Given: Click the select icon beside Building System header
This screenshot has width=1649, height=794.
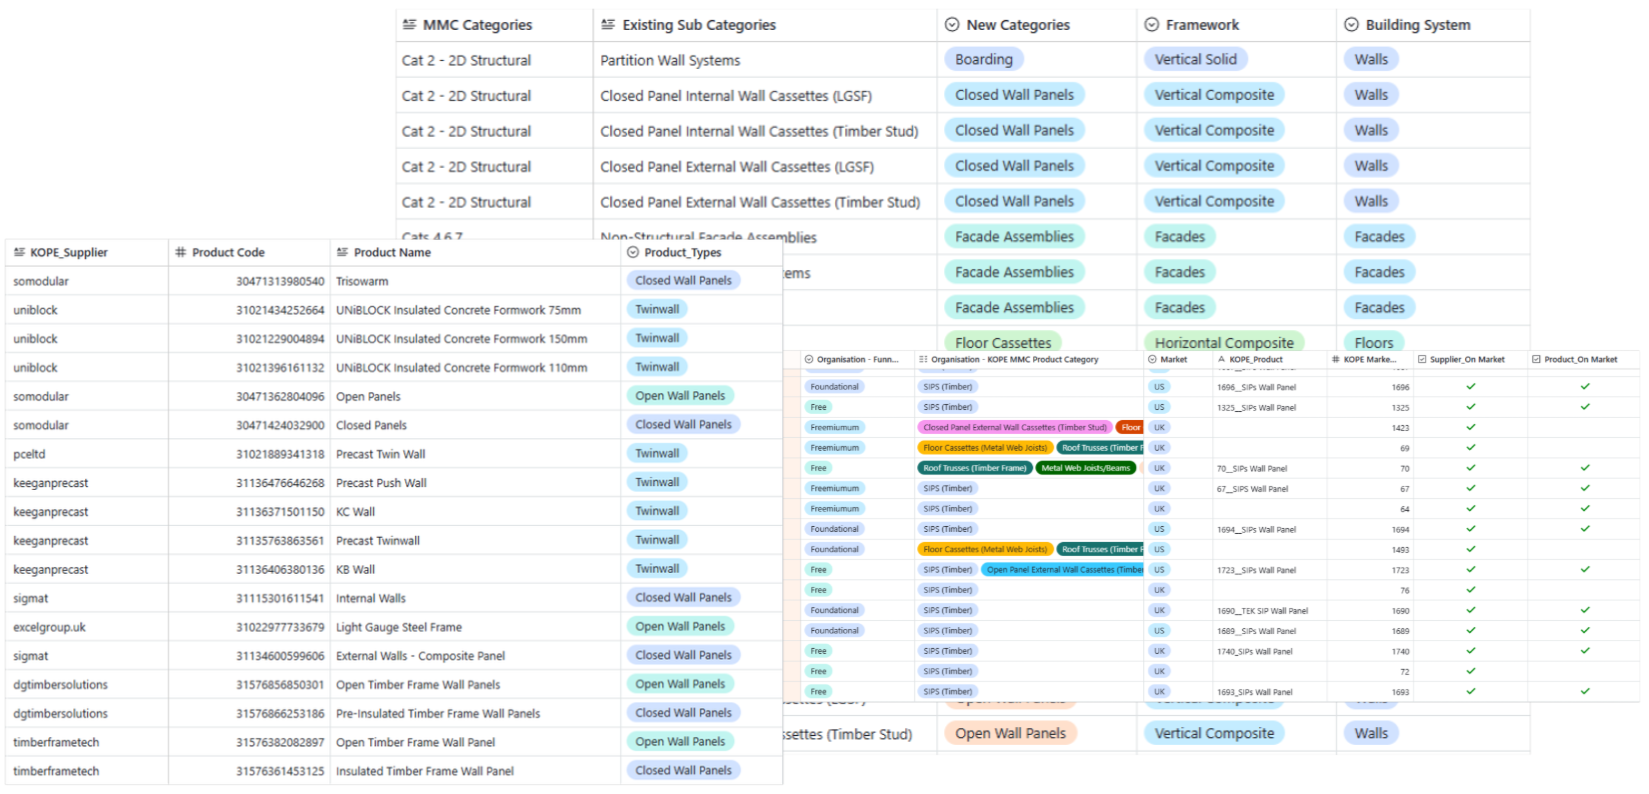Looking at the screenshot, I should pyautogui.click(x=1352, y=25).
